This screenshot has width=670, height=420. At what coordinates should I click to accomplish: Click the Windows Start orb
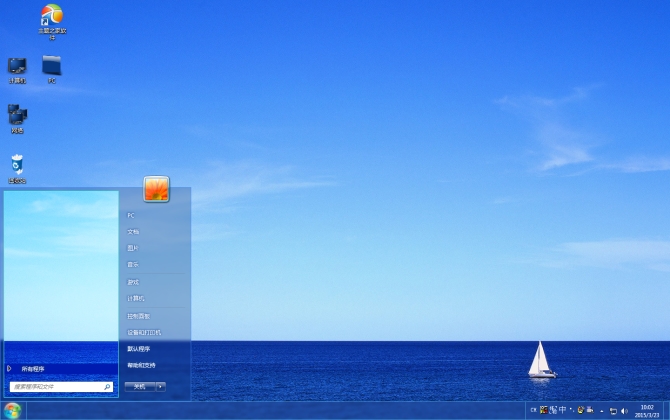(x=12, y=410)
